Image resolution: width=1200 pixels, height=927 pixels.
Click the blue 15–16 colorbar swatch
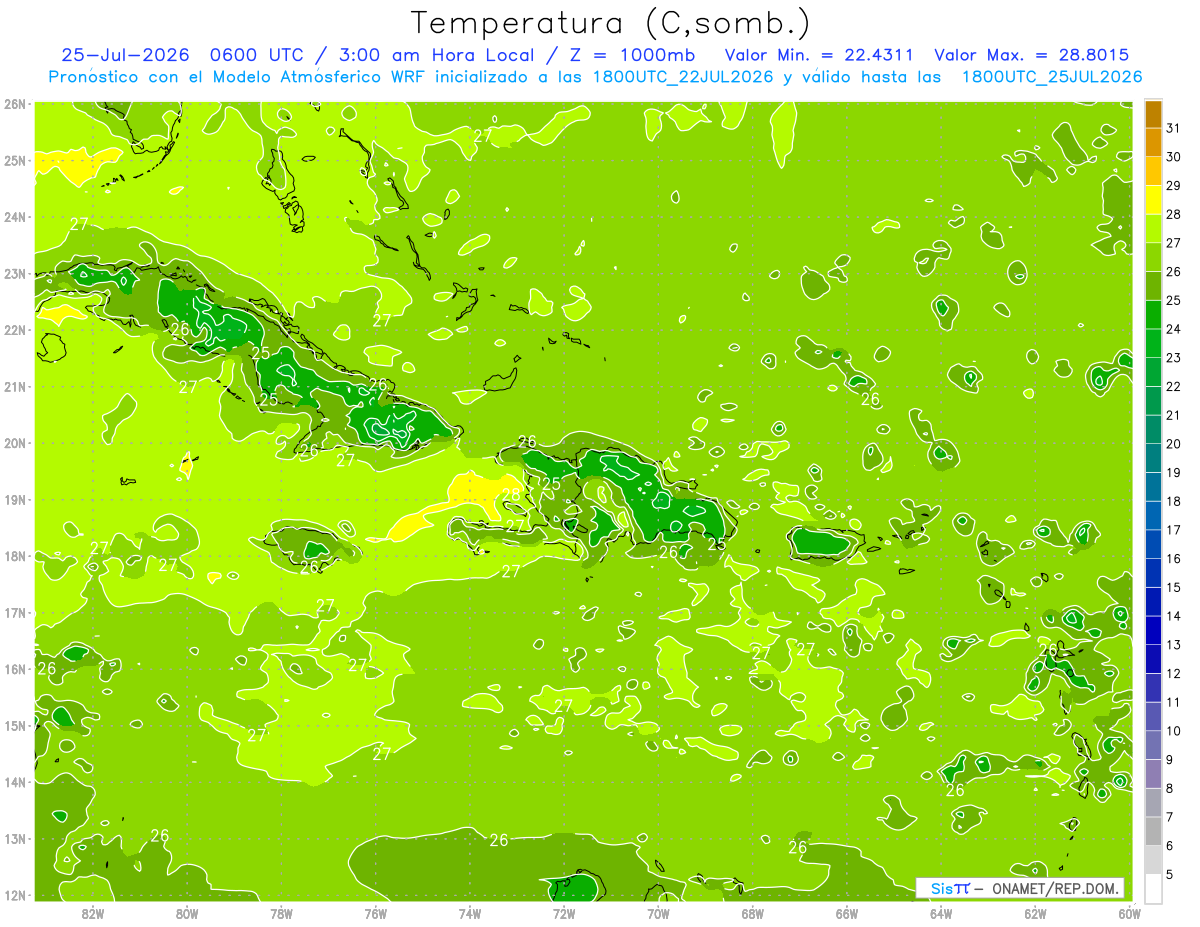click(x=1153, y=572)
